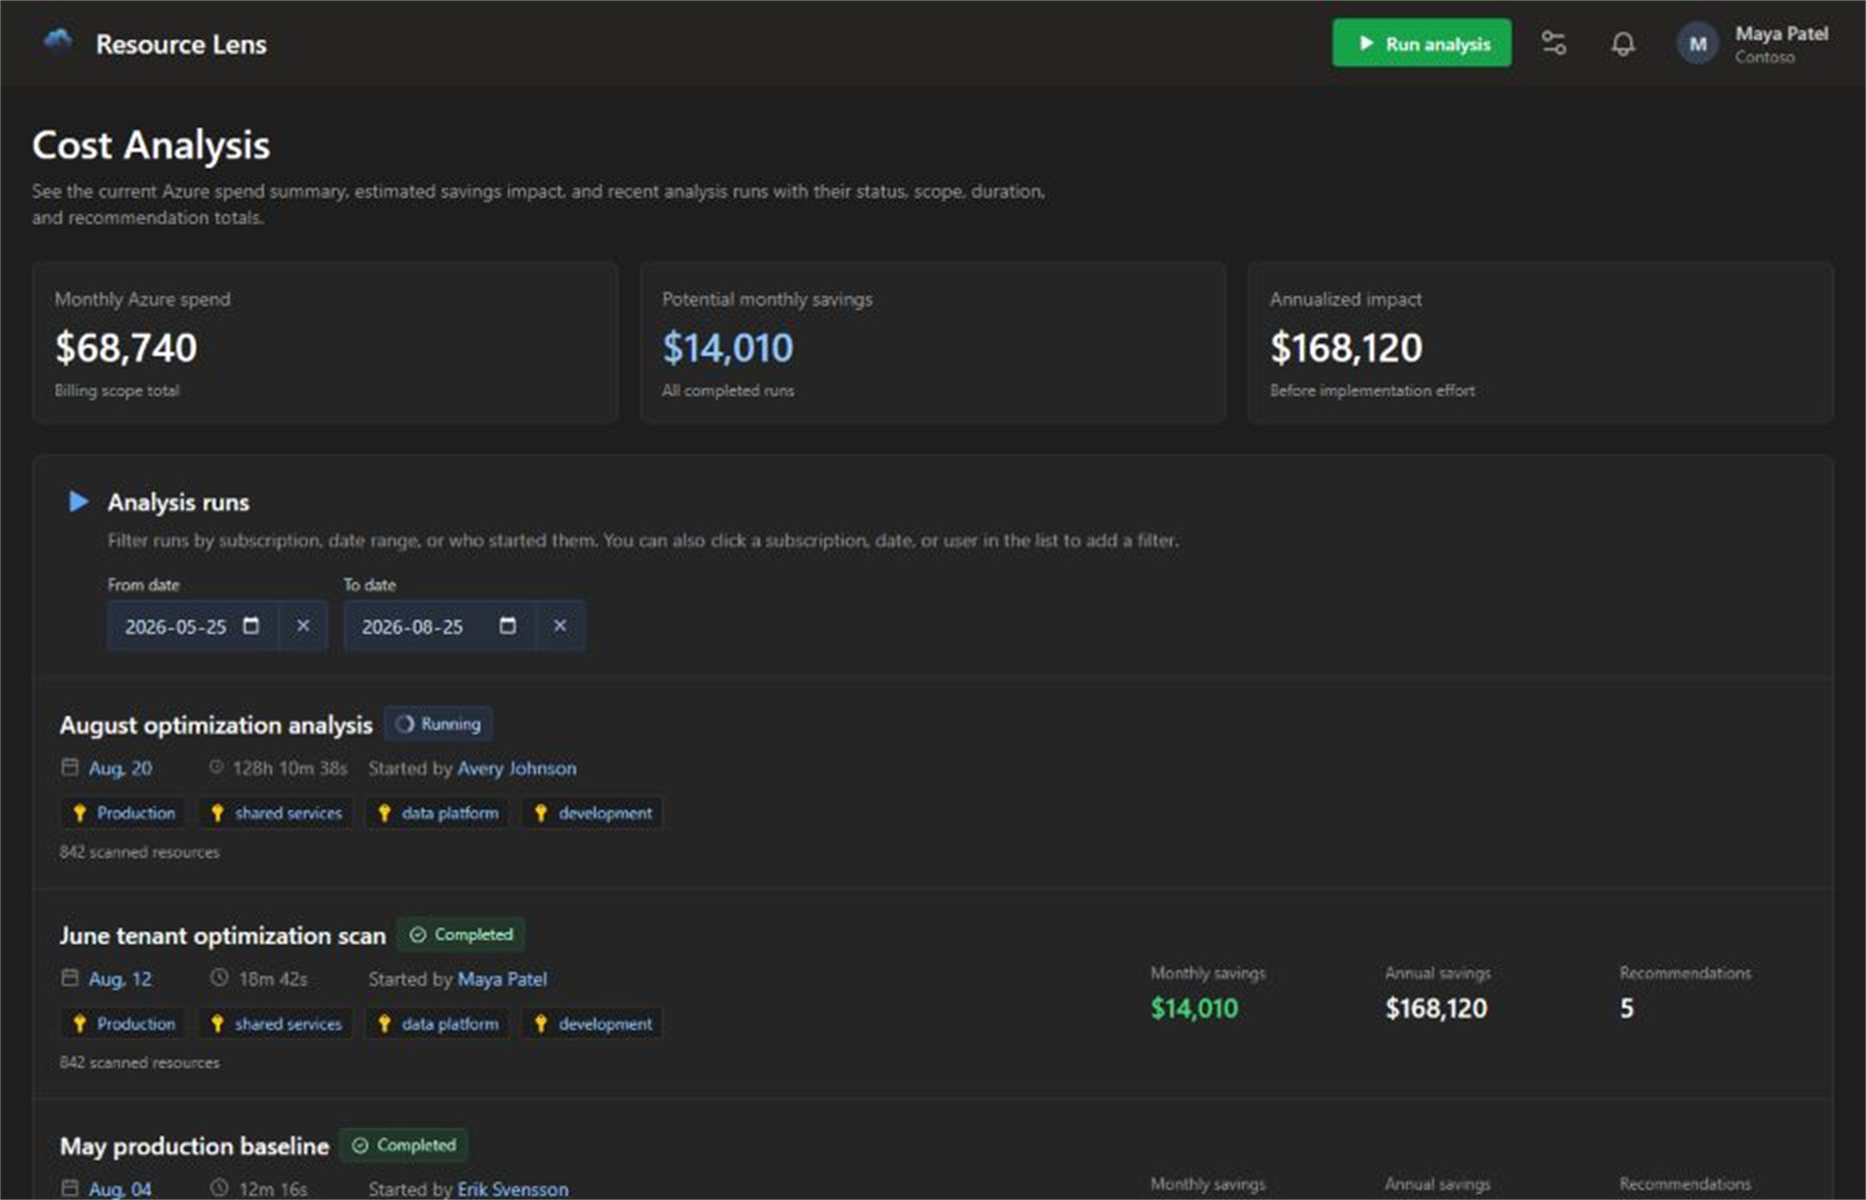The height and width of the screenshot is (1200, 1866).
Task: Click the $168,120 annual savings in June scan
Action: pos(1436,1008)
